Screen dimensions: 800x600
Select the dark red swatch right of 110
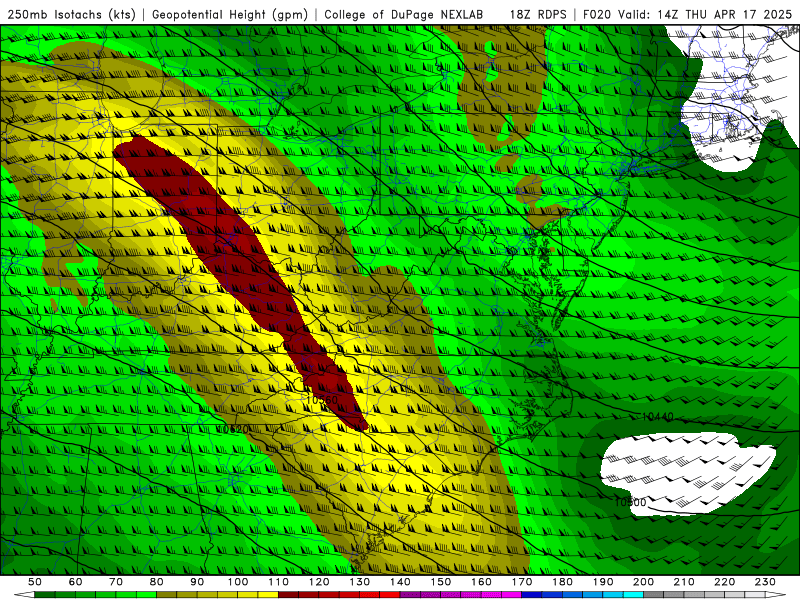tap(288, 595)
